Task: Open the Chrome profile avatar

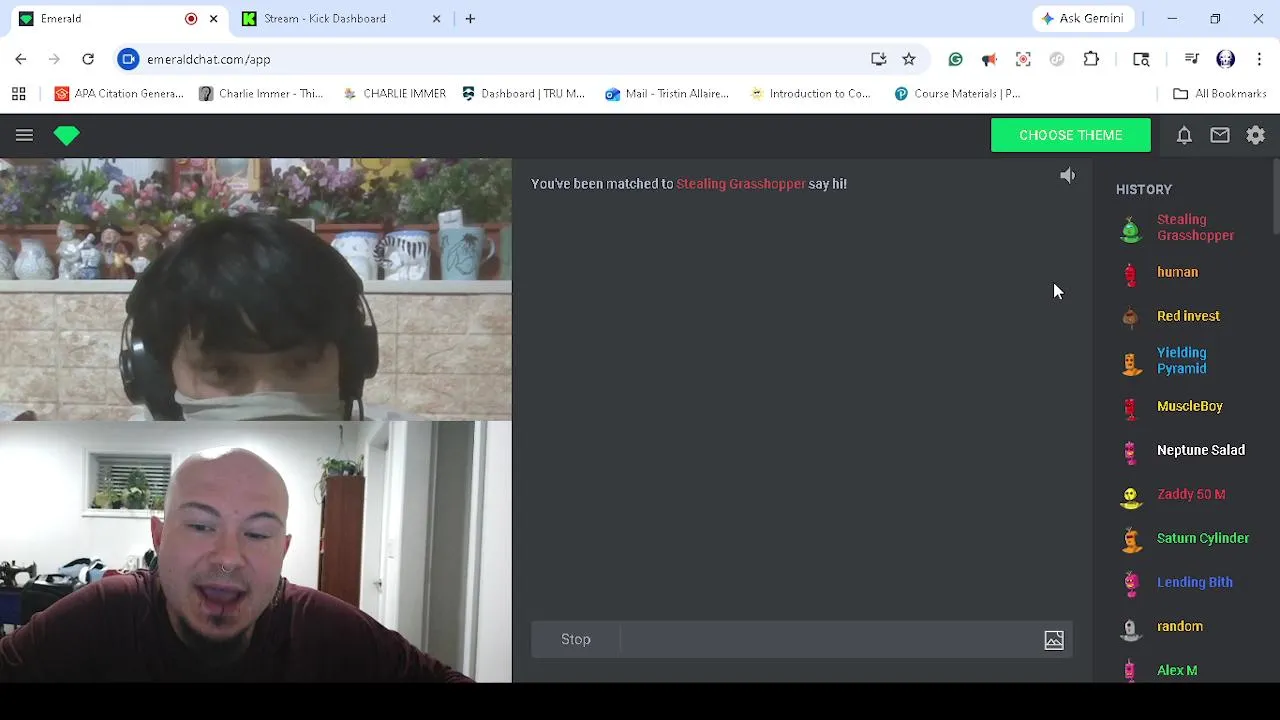Action: [1226, 59]
